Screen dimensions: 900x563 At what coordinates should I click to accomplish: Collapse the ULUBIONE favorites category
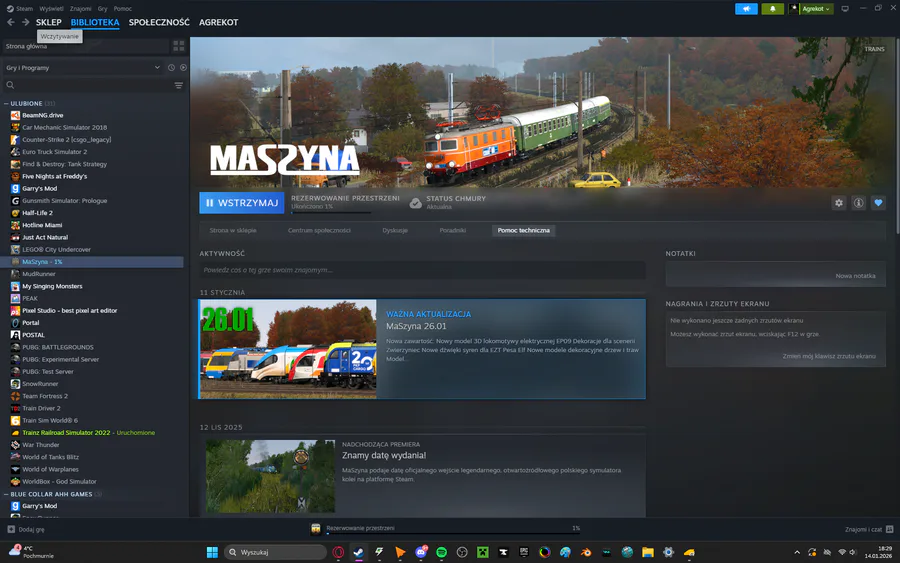6,104
